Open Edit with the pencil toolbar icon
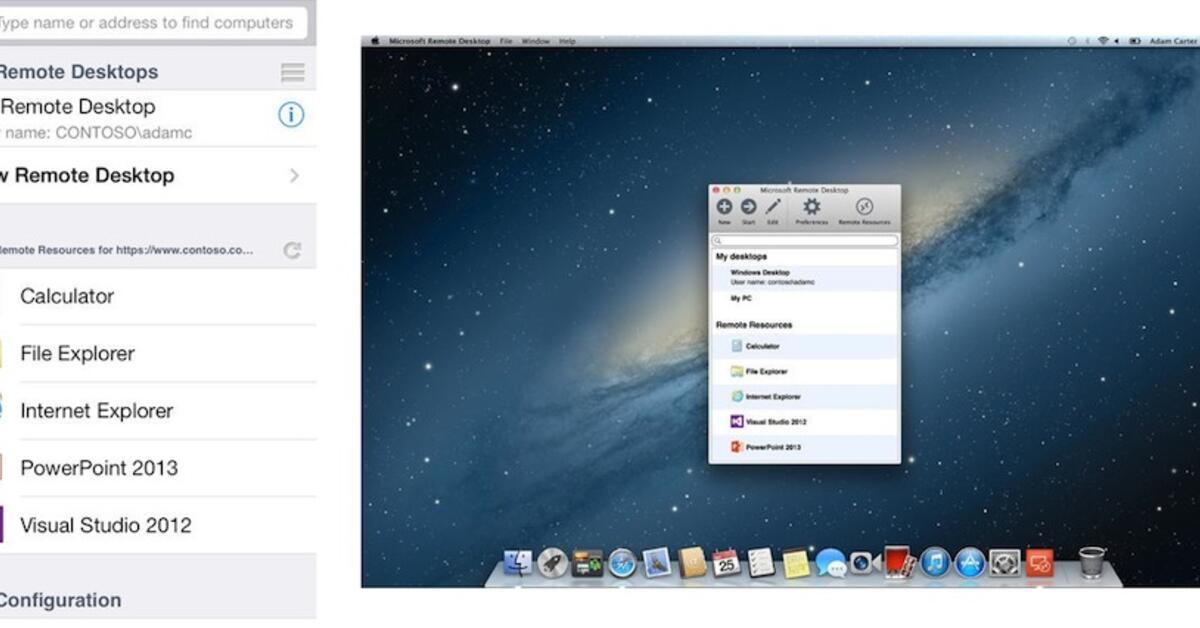This screenshot has width=1200, height=628. pyautogui.click(x=772, y=207)
